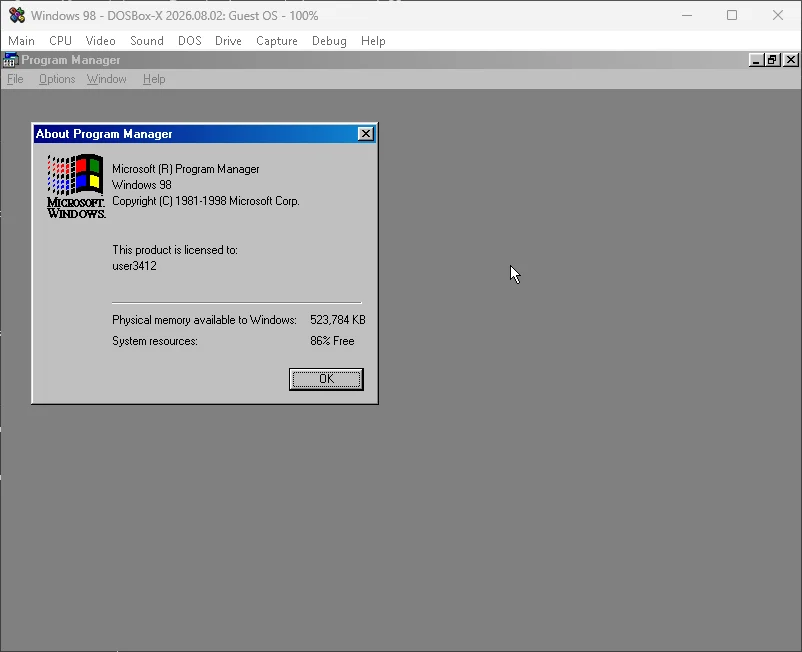Click OK in About Program Manager dialog
The image size is (802, 652).
coord(326,379)
